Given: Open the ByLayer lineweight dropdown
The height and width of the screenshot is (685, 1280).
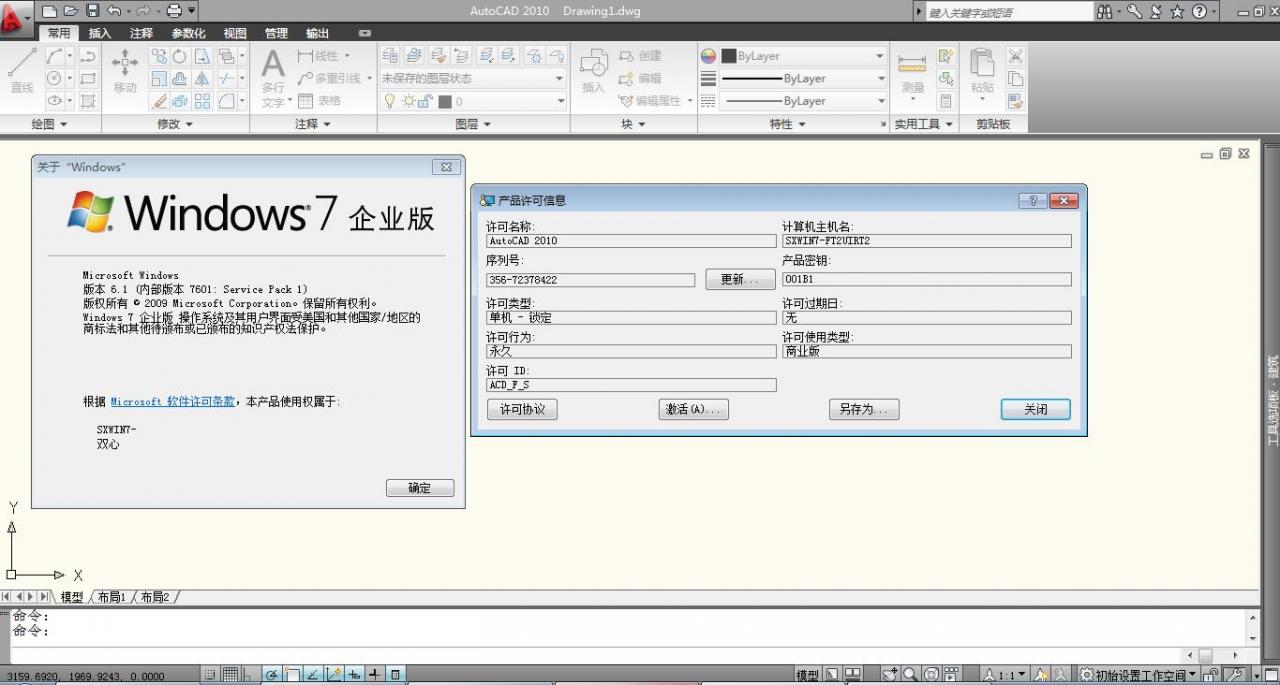Looking at the screenshot, I should pyautogui.click(x=803, y=78).
